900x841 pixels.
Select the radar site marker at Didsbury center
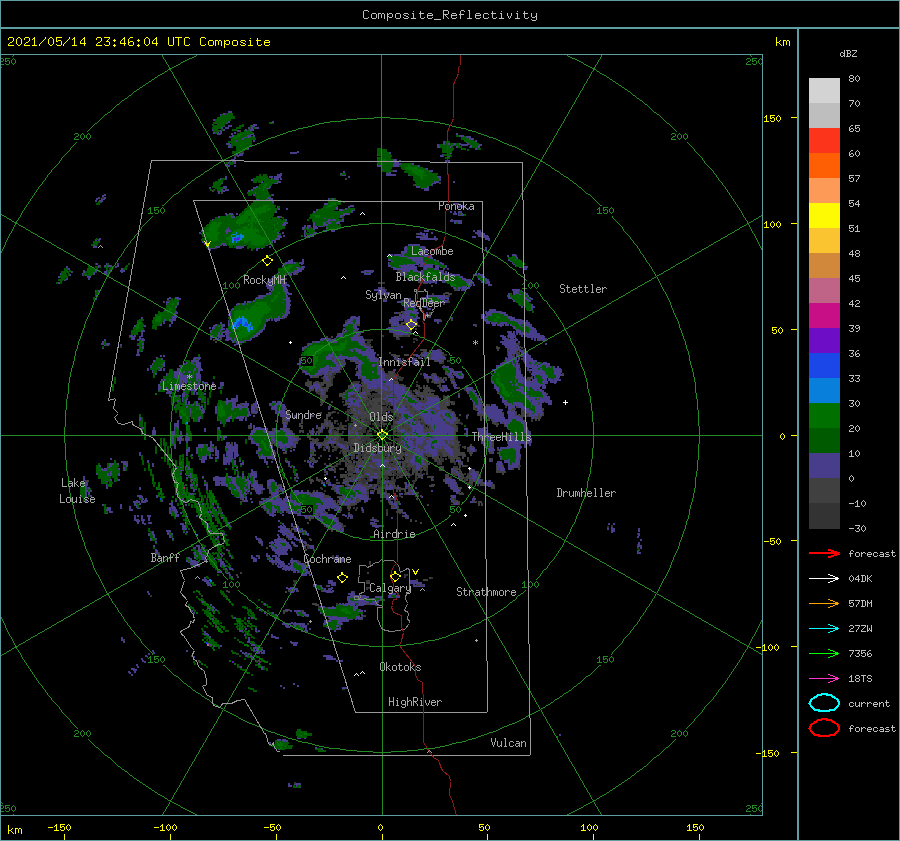(x=382, y=435)
